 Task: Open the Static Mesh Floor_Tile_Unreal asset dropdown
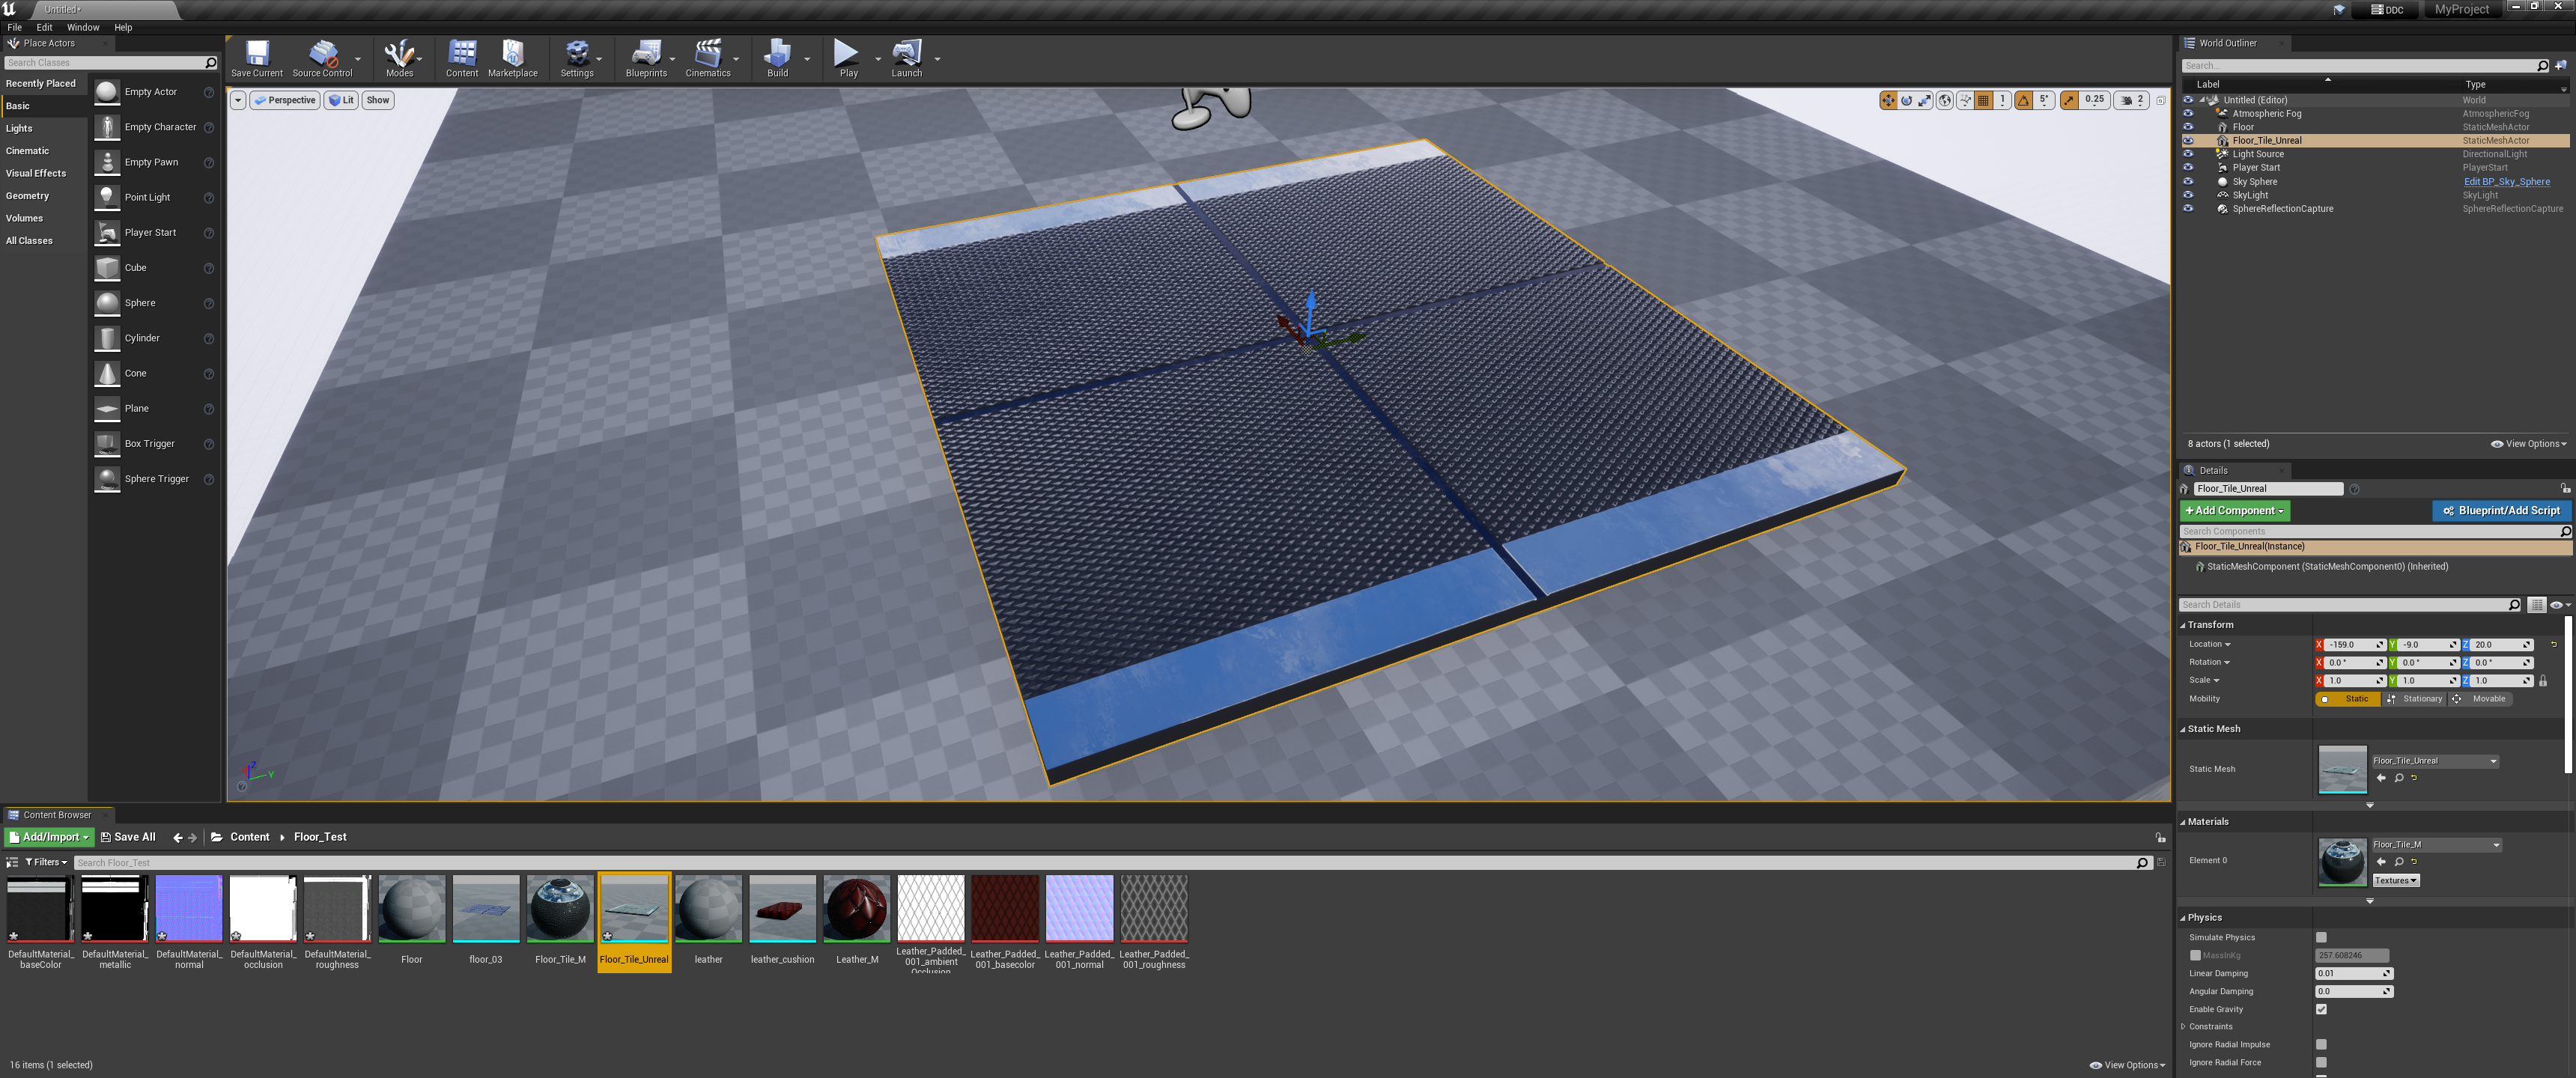pyautogui.click(x=2435, y=761)
